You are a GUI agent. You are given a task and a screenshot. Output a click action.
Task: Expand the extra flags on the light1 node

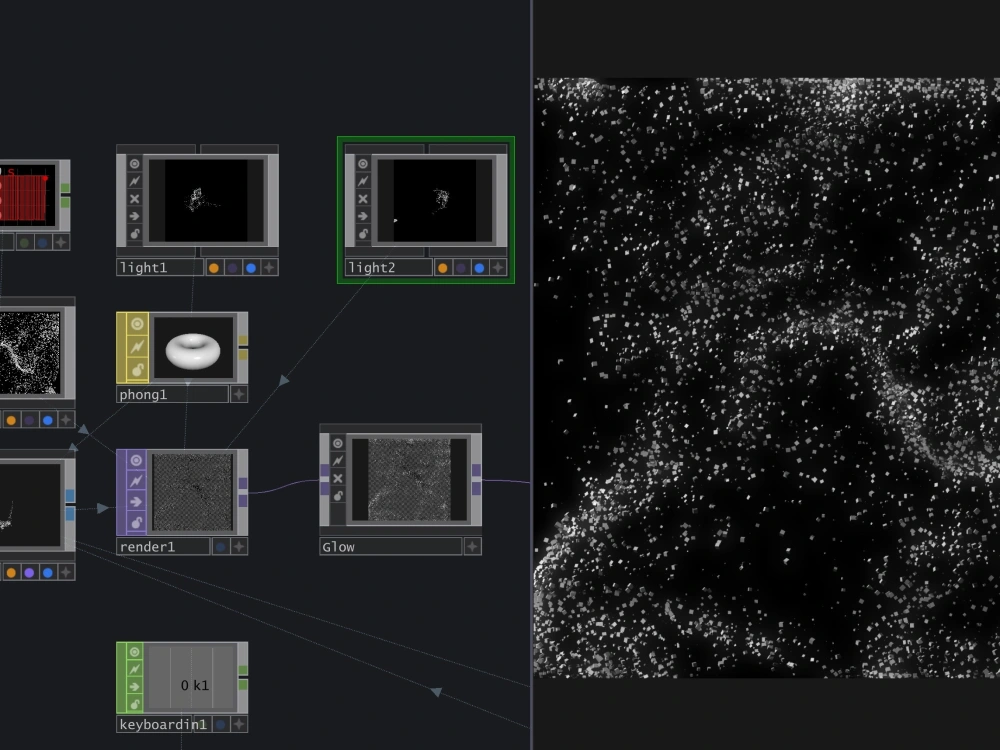[x=269, y=267]
